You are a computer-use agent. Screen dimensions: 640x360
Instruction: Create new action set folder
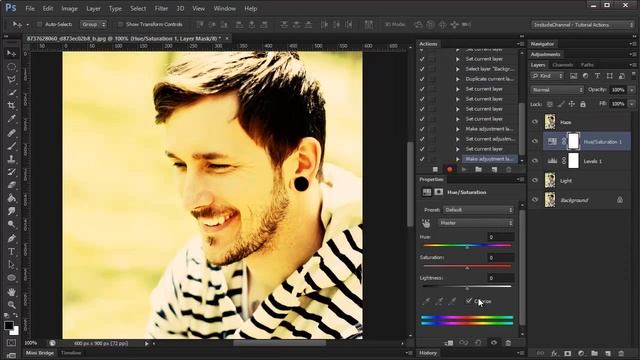click(x=478, y=169)
